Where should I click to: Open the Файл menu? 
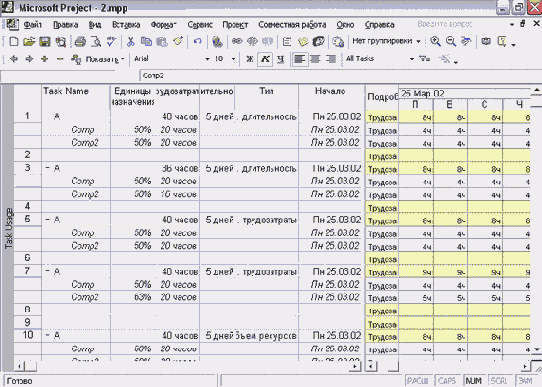32,25
